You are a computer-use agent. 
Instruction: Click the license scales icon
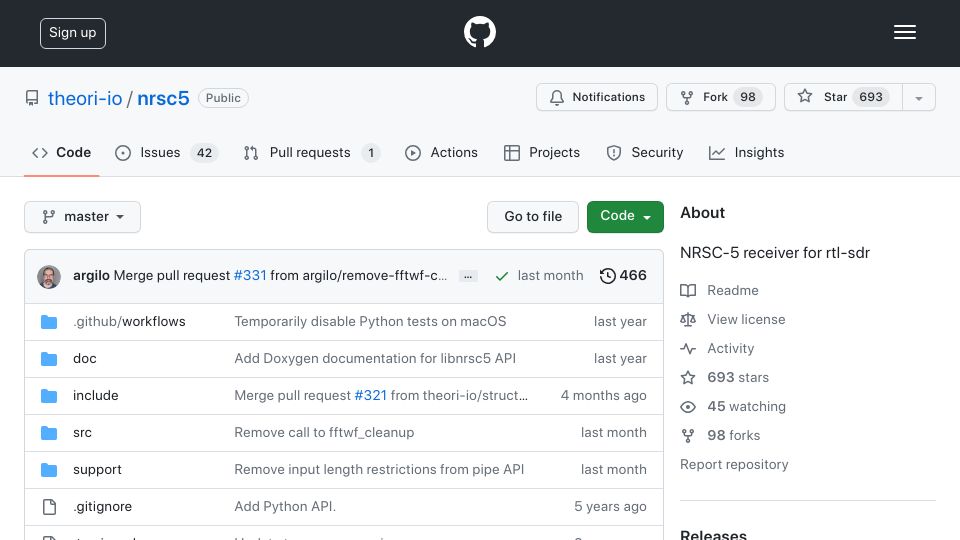click(688, 320)
